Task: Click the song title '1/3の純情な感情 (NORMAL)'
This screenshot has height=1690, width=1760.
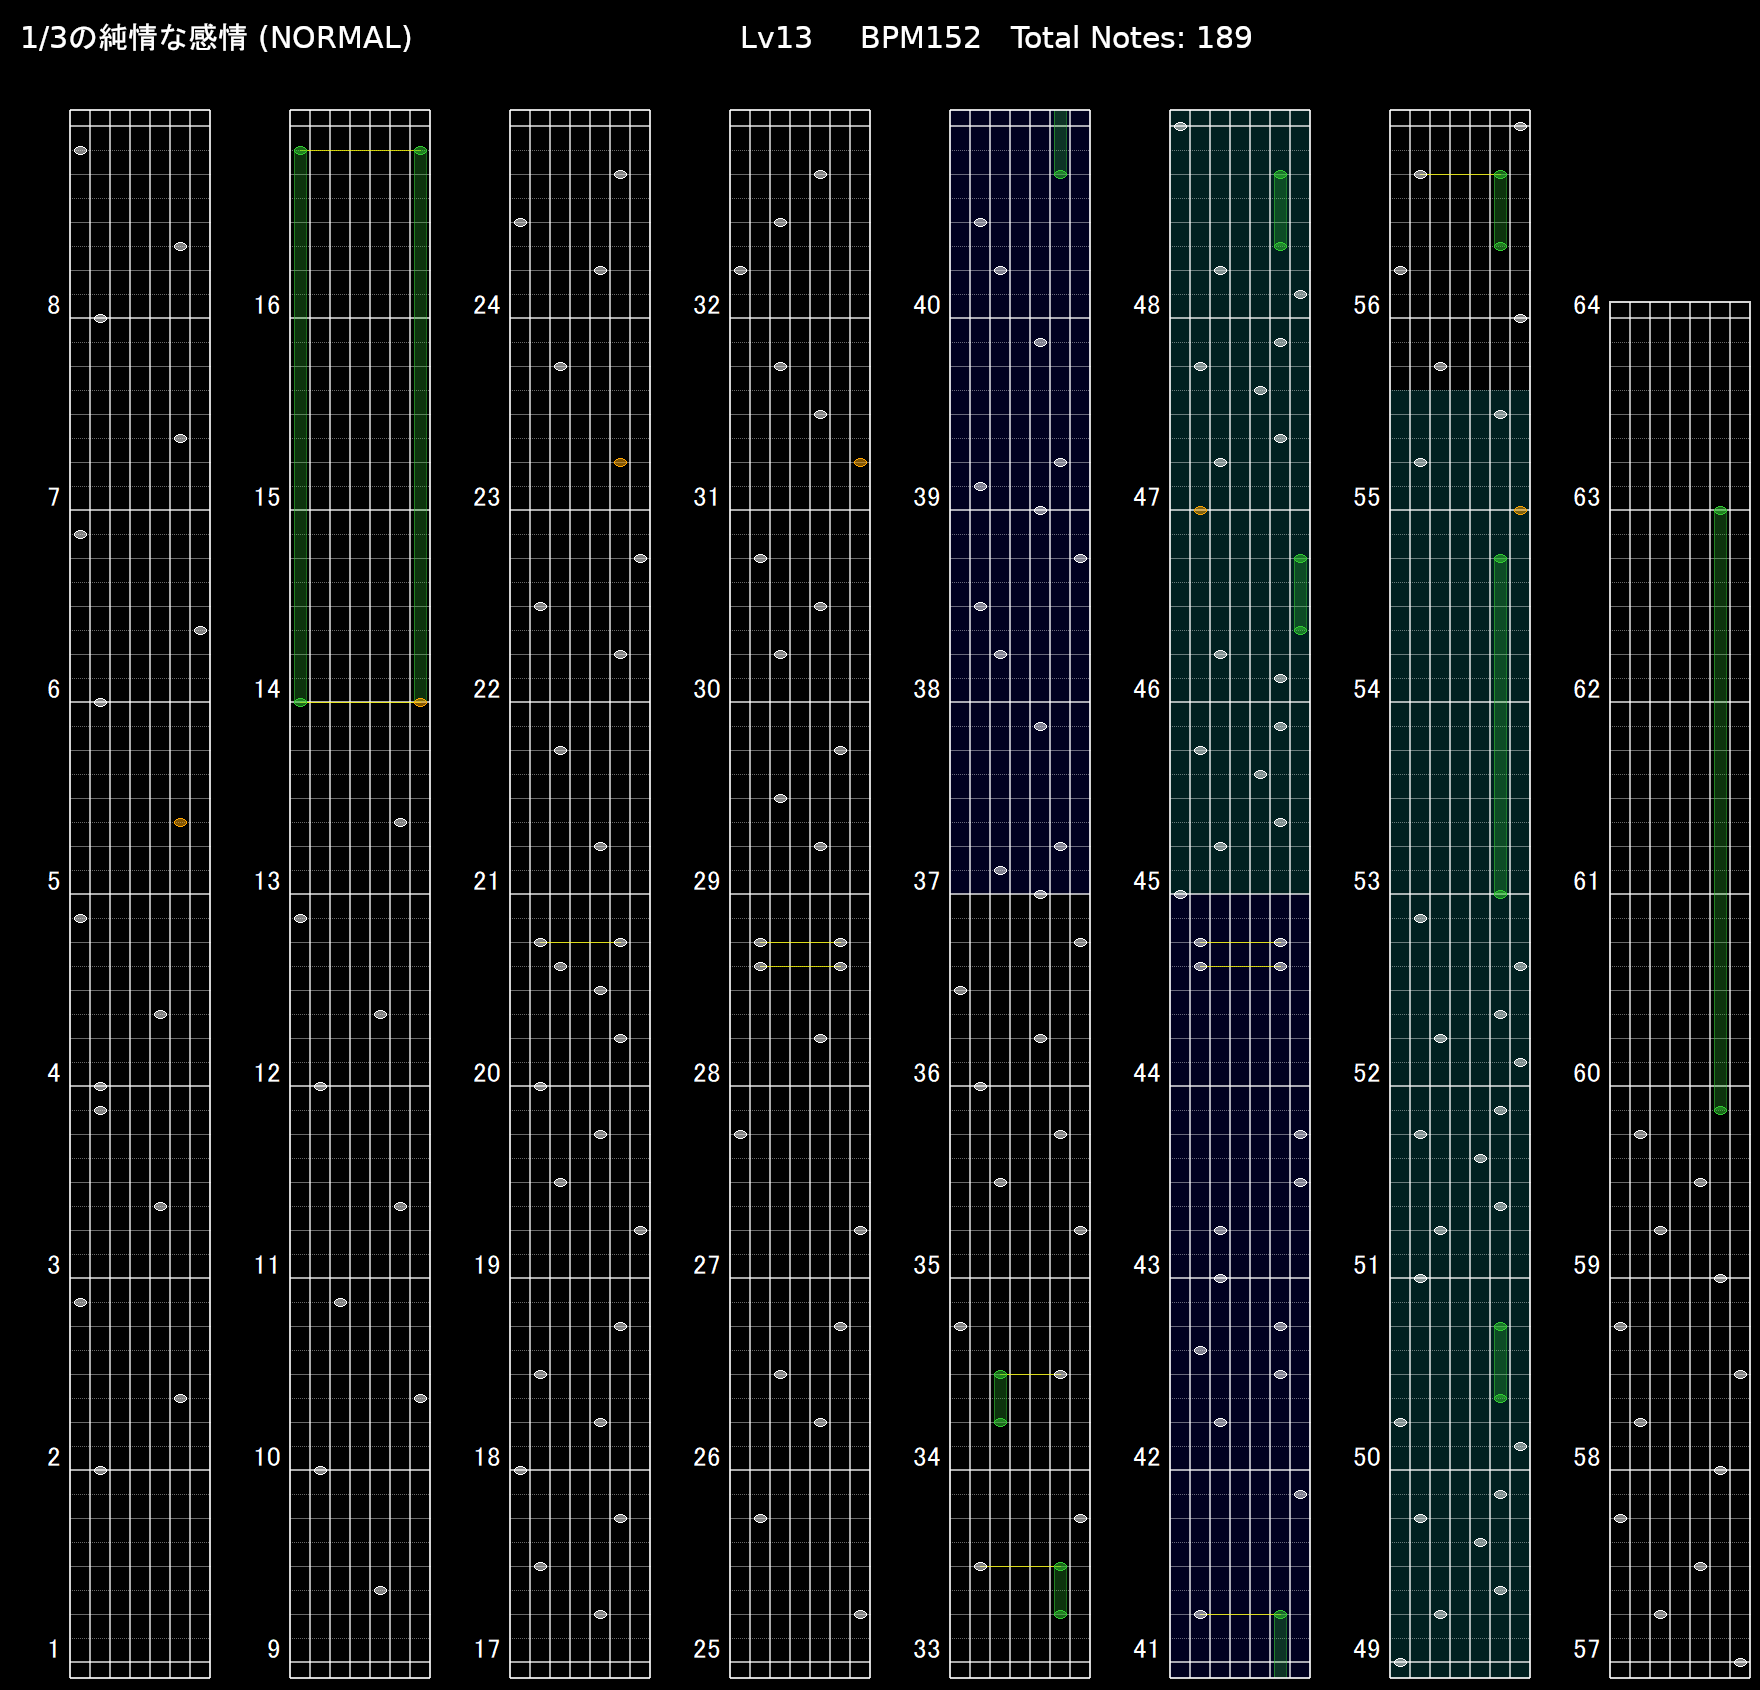Action: click(x=216, y=38)
